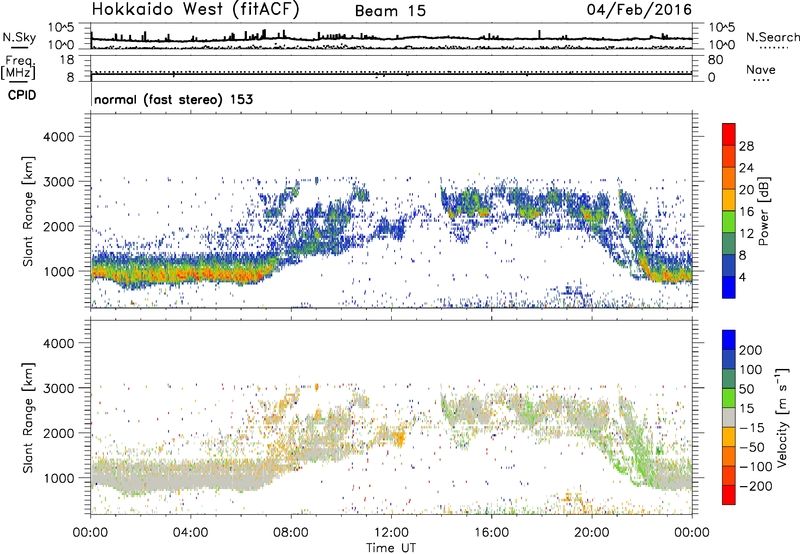The width and height of the screenshot is (800, 554).
Task: Click the date '04/Feb/2016'
Action: point(639,10)
